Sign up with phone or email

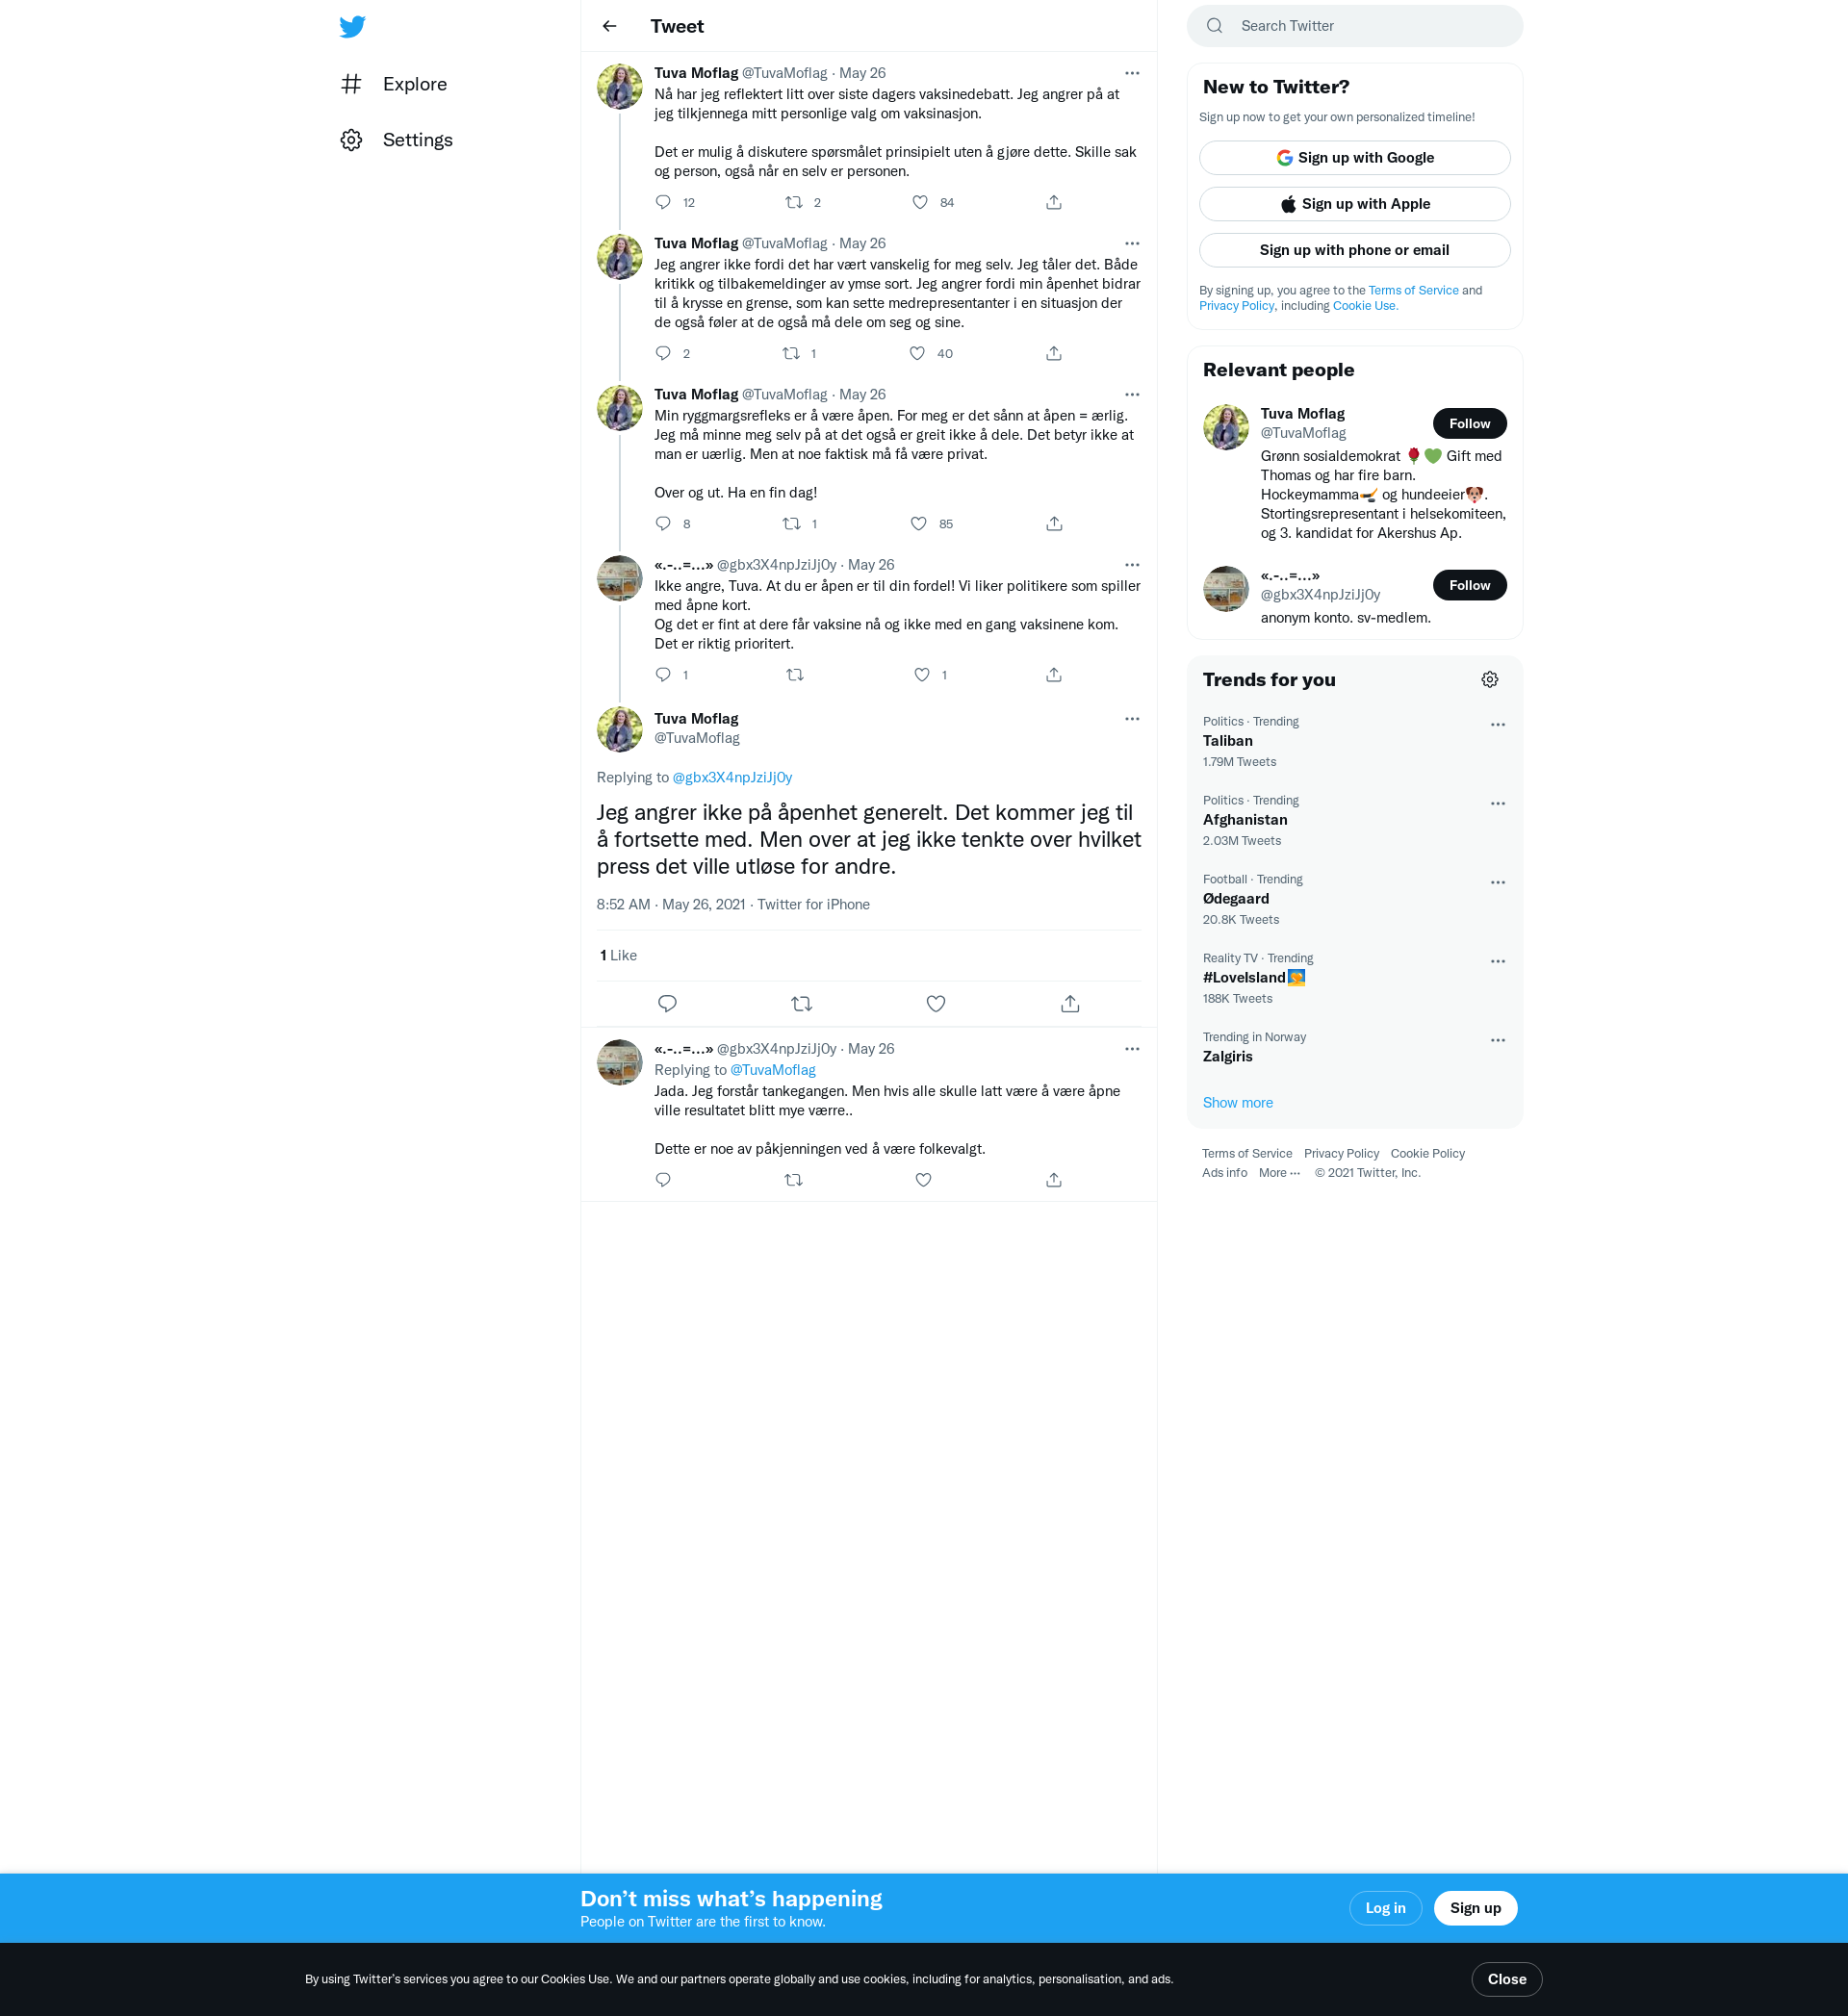click(1355, 250)
